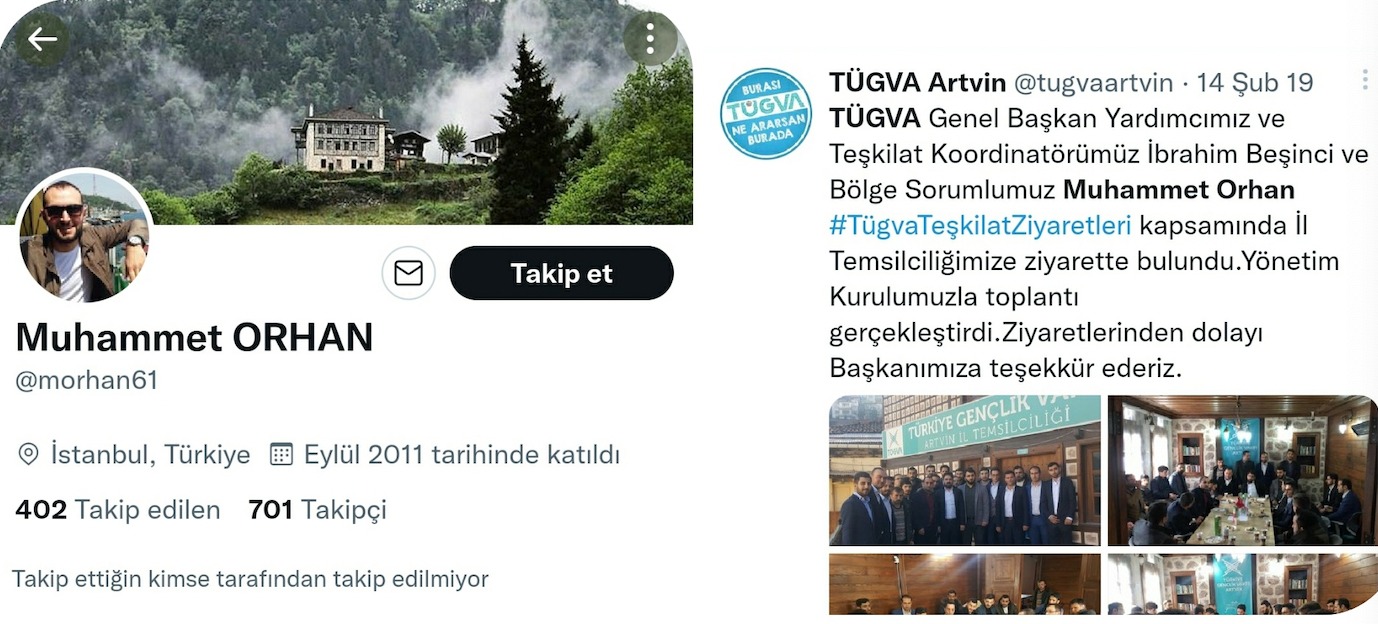View Muhammet ORHAN's profile picture

[85, 237]
